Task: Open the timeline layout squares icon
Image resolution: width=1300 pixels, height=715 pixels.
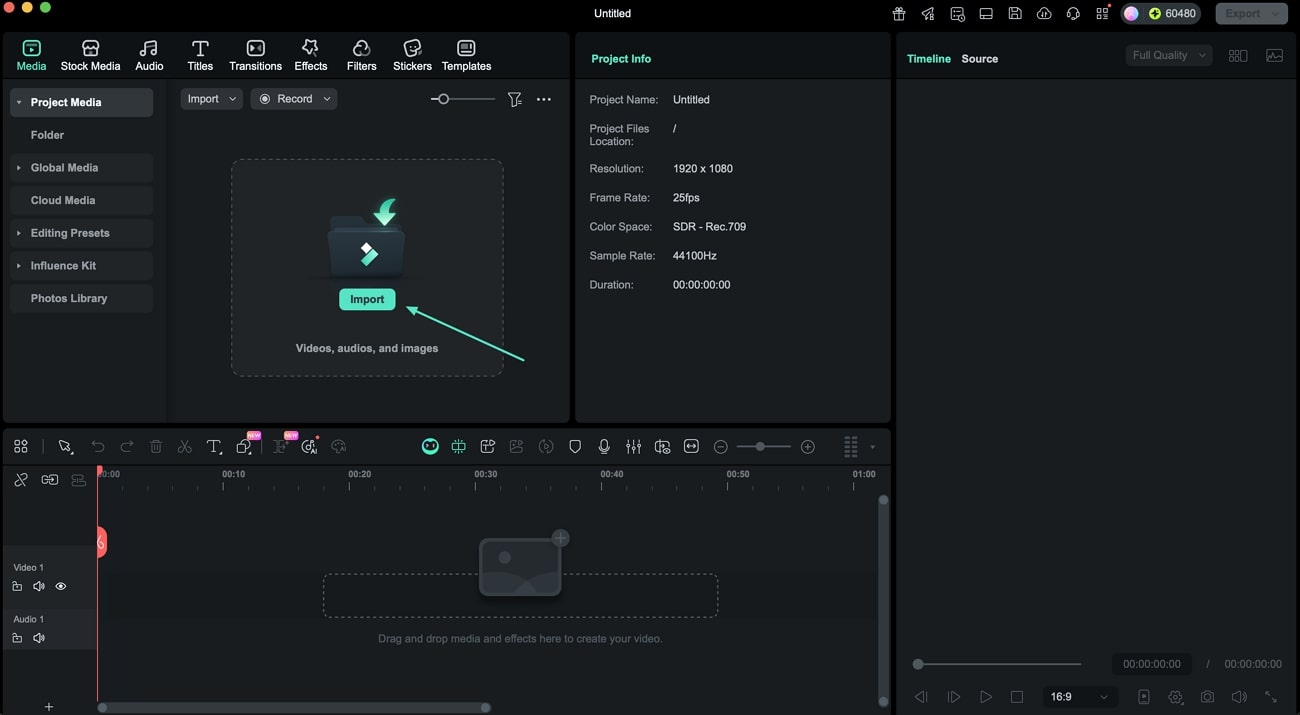Action: (x=21, y=447)
